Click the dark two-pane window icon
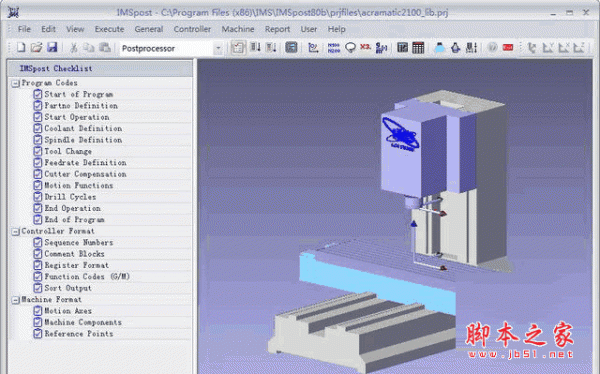This screenshot has width=600, height=374. click(x=402, y=48)
